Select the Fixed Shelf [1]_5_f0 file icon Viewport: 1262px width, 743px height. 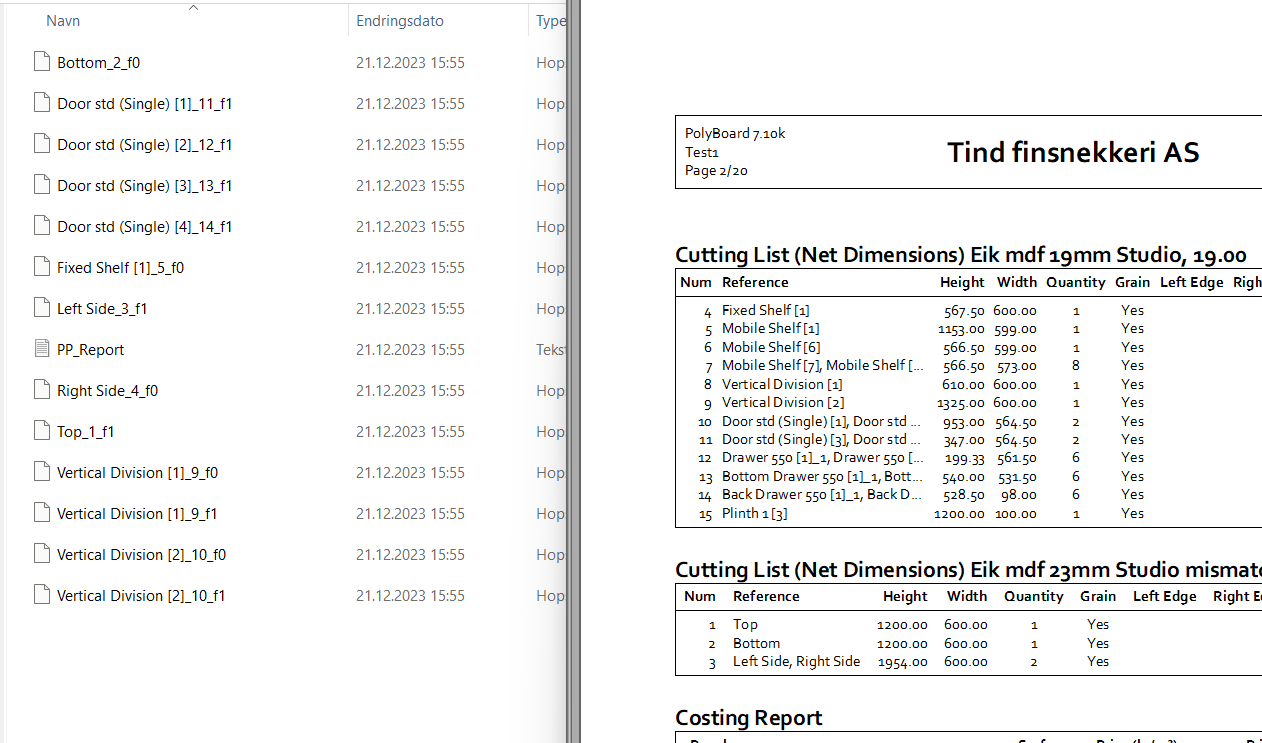tap(41, 267)
